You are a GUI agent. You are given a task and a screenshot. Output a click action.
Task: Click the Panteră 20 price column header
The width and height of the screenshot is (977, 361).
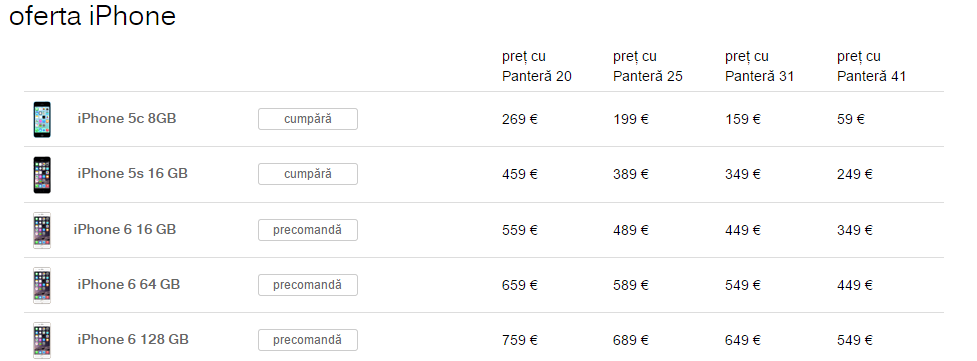pyautogui.click(x=537, y=67)
